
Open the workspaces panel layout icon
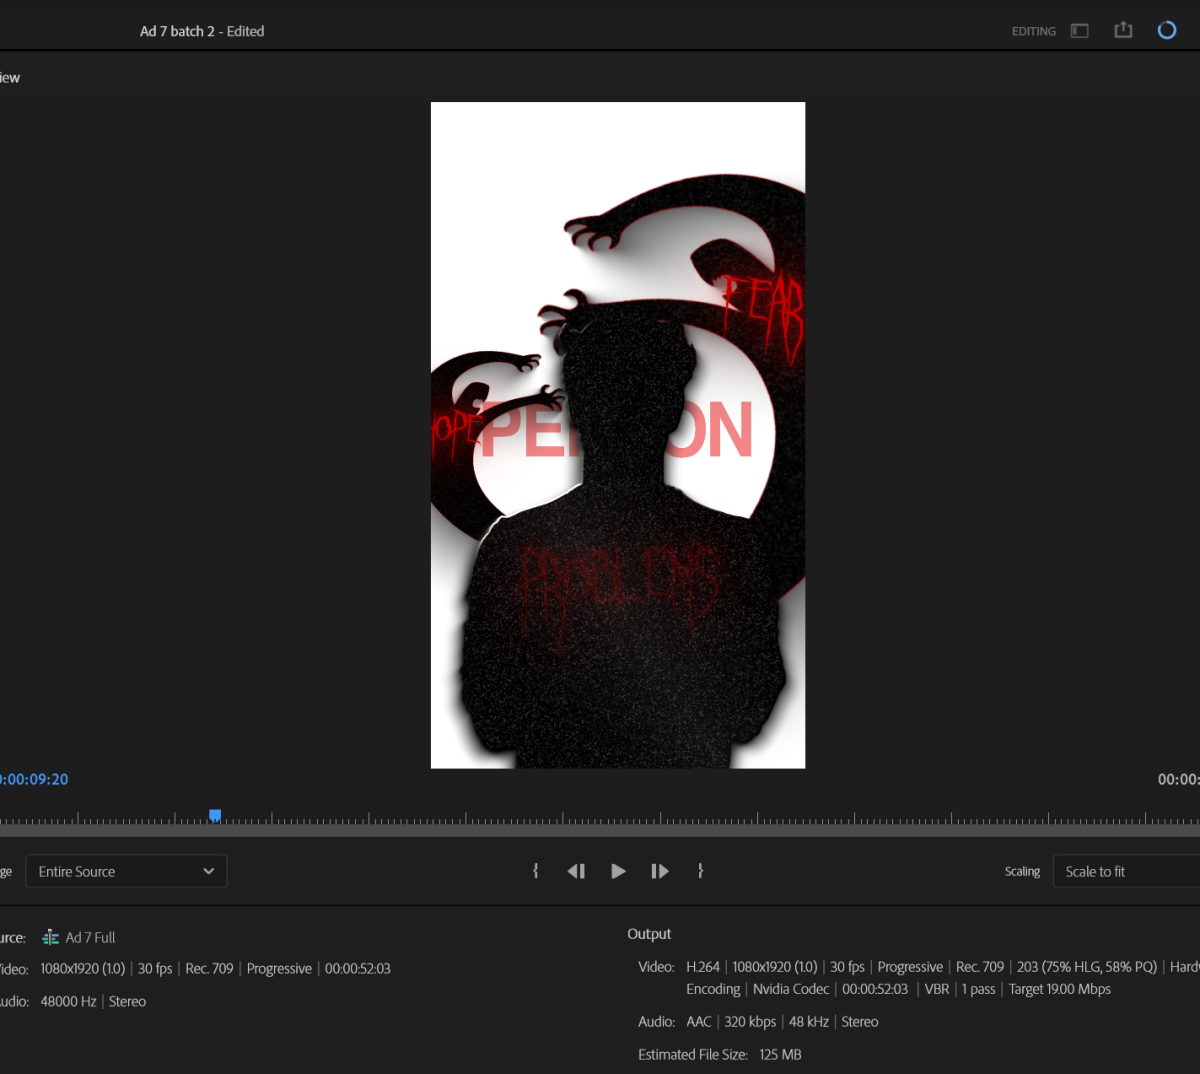click(x=1079, y=31)
